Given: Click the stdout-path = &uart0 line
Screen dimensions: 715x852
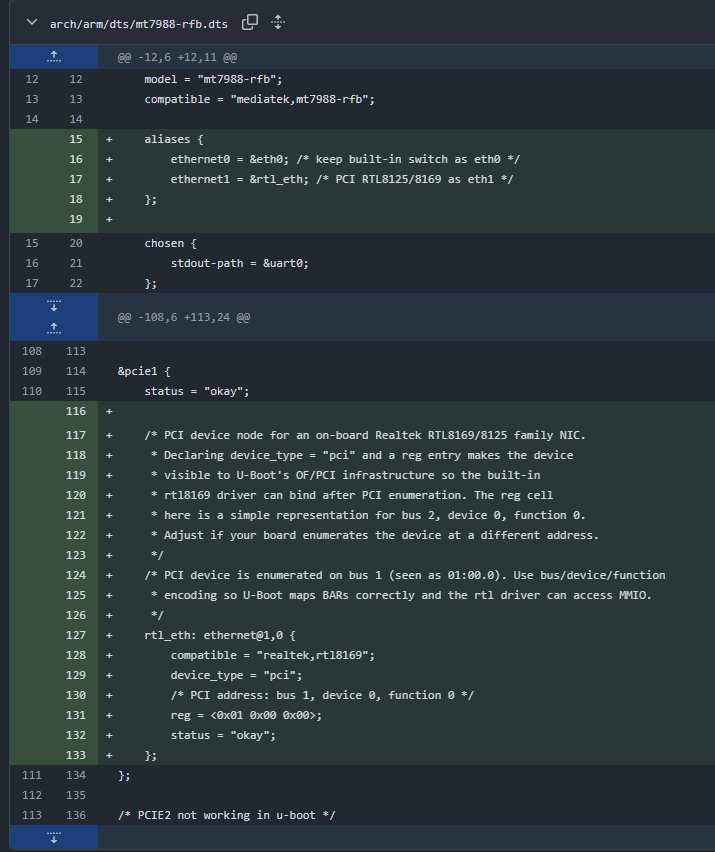Looking at the screenshot, I should pyautogui.click(x=240, y=263).
